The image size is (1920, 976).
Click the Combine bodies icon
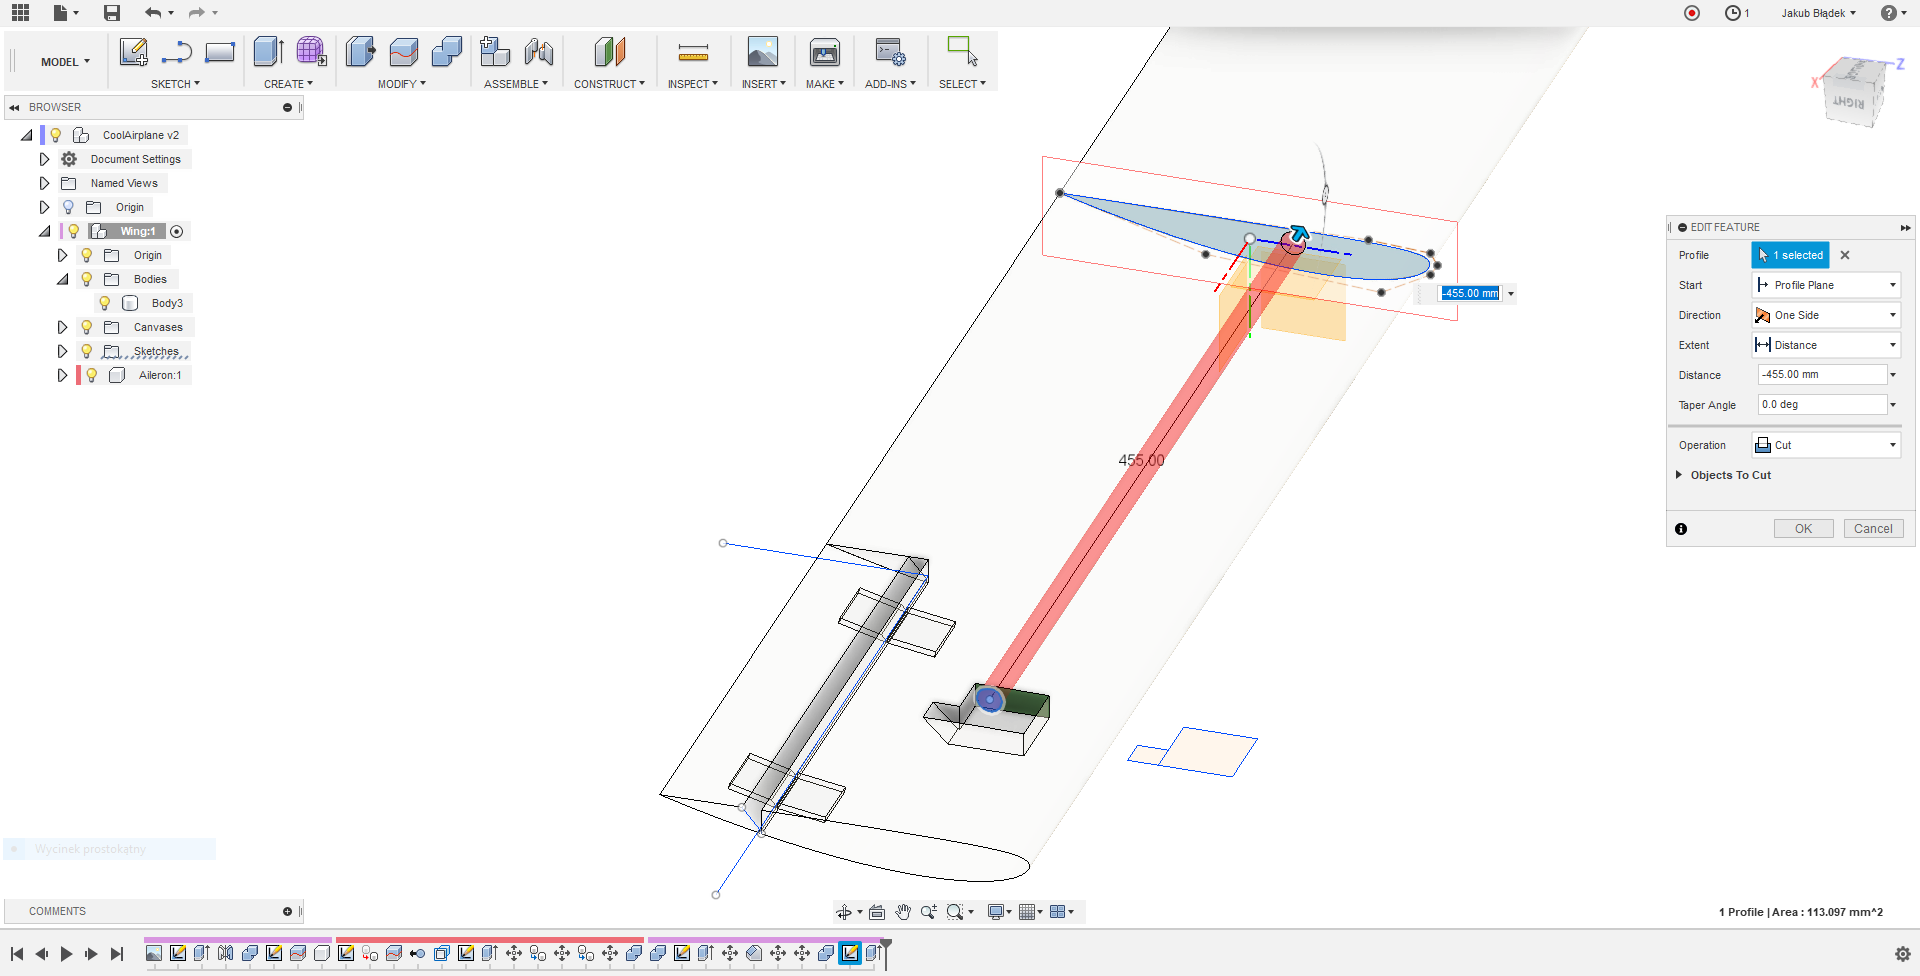(446, 52)
